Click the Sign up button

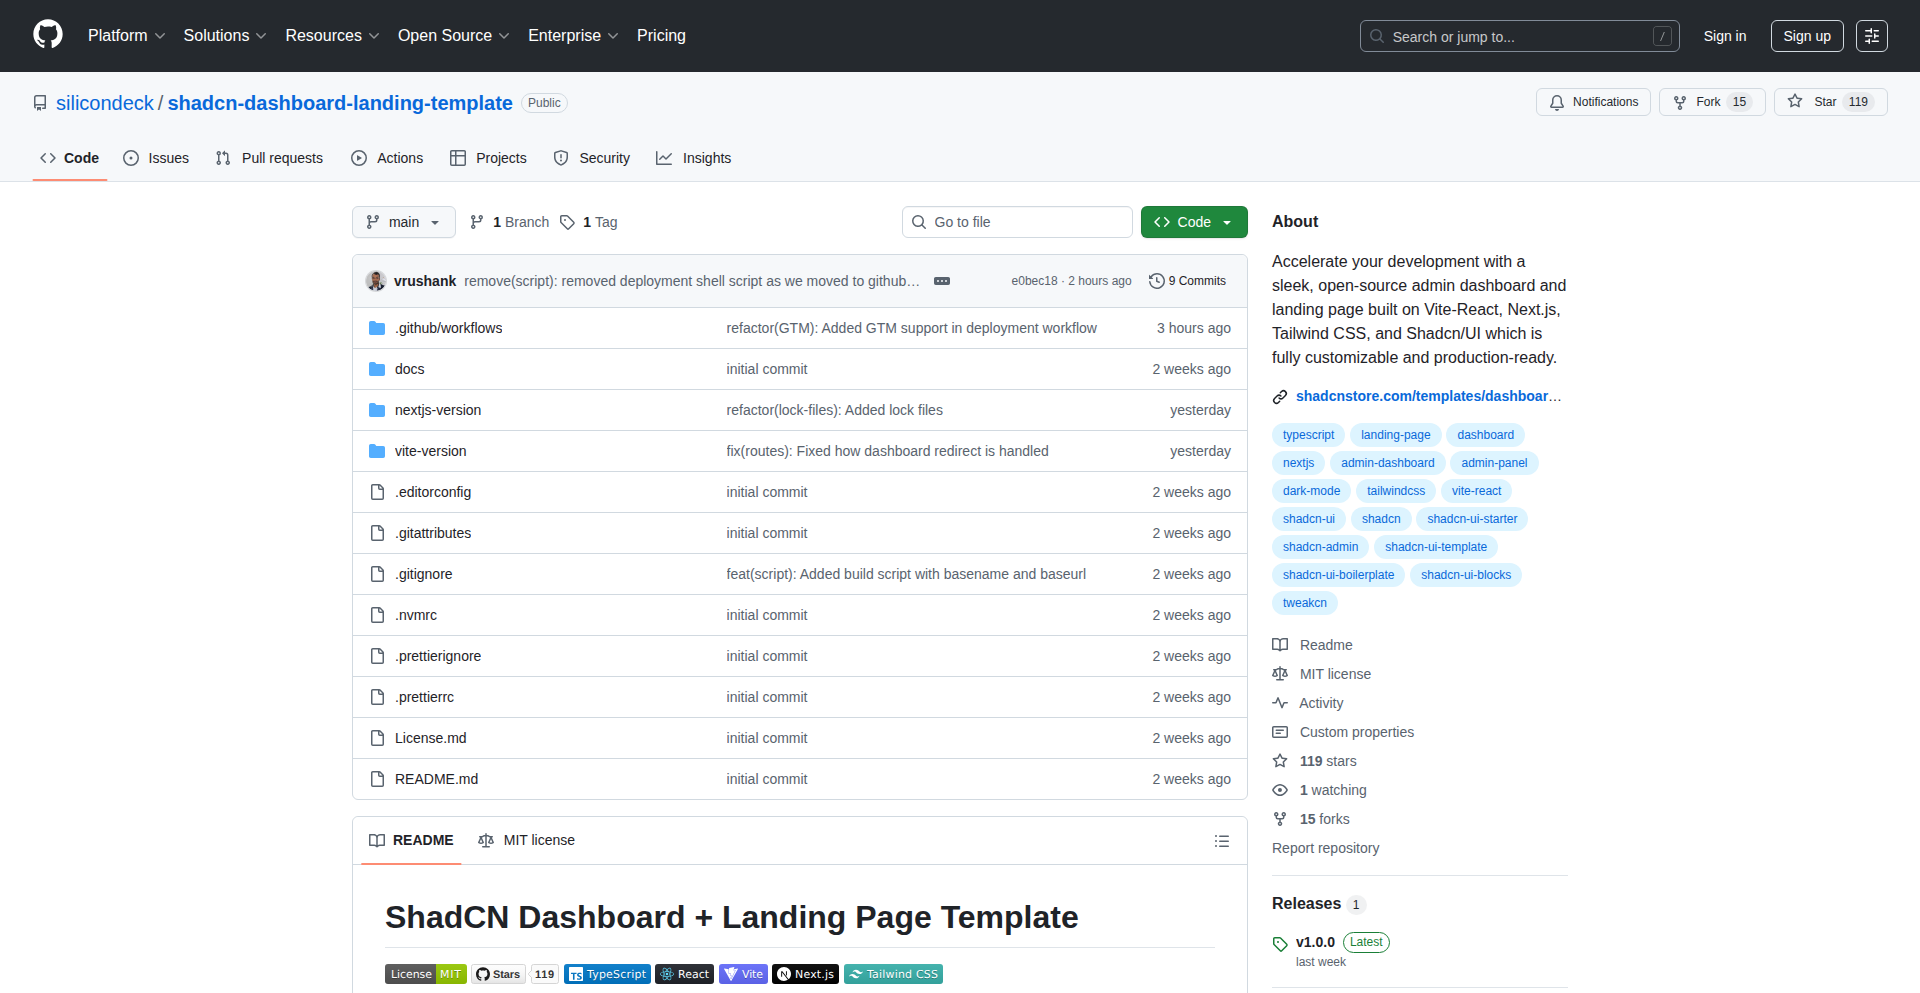[x=1807, y=36]
